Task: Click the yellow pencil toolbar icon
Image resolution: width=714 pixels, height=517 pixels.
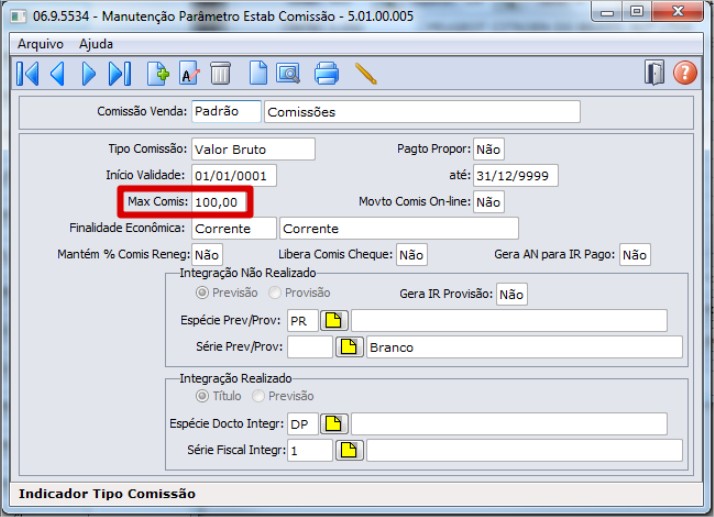Action: pos(366,73)
